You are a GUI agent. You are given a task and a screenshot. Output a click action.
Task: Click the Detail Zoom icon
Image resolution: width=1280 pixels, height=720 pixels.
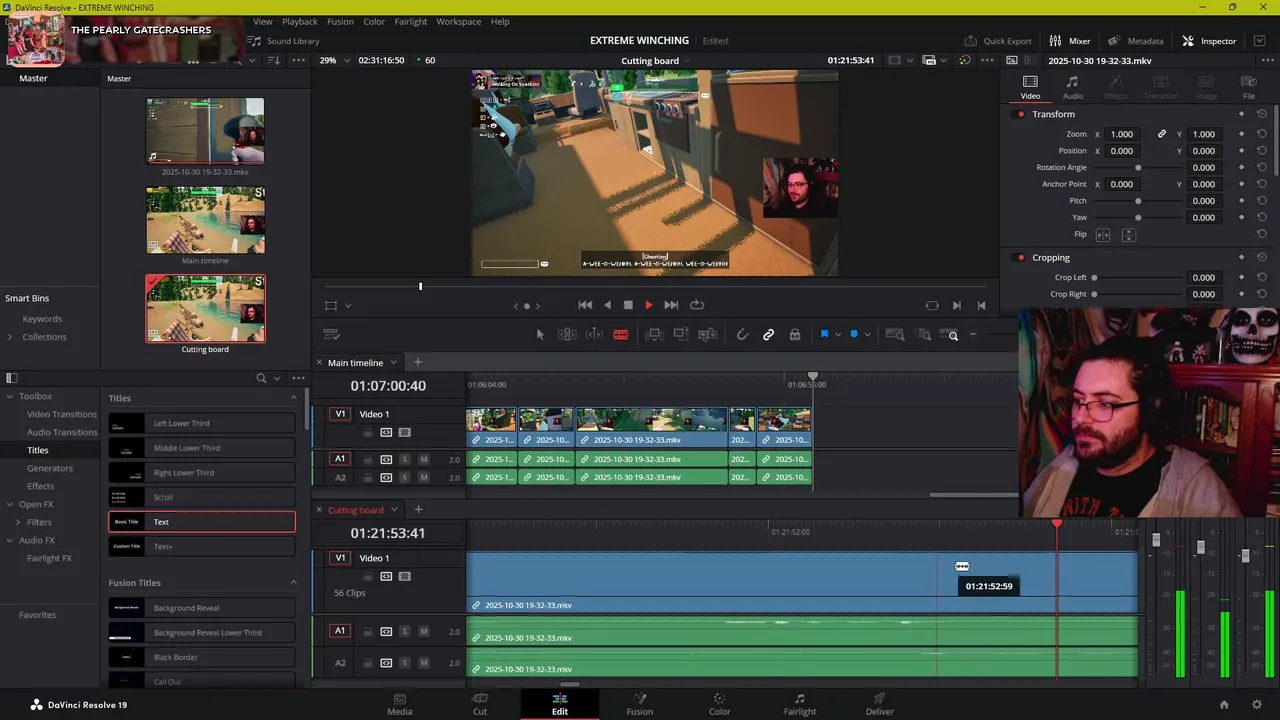coord(925,335)
